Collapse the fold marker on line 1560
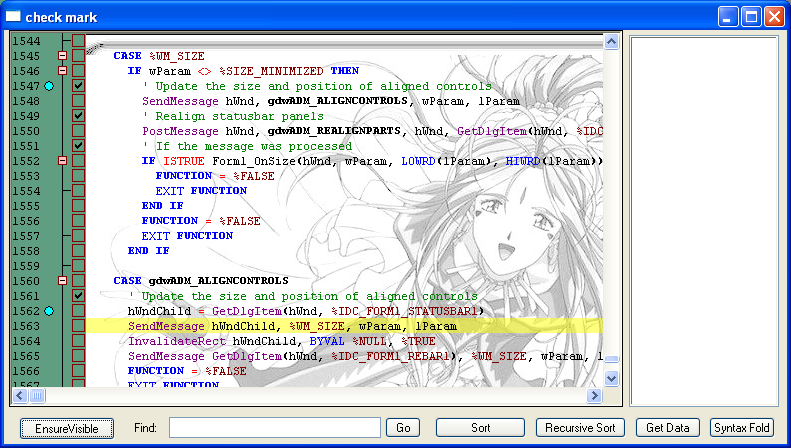 coord(63,281)
